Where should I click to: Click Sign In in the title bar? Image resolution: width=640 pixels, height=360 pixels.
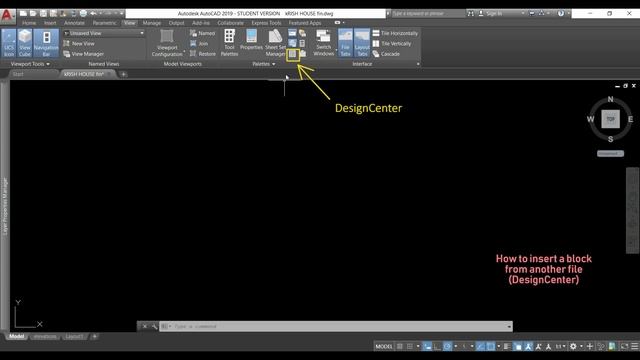click(494, 13)
